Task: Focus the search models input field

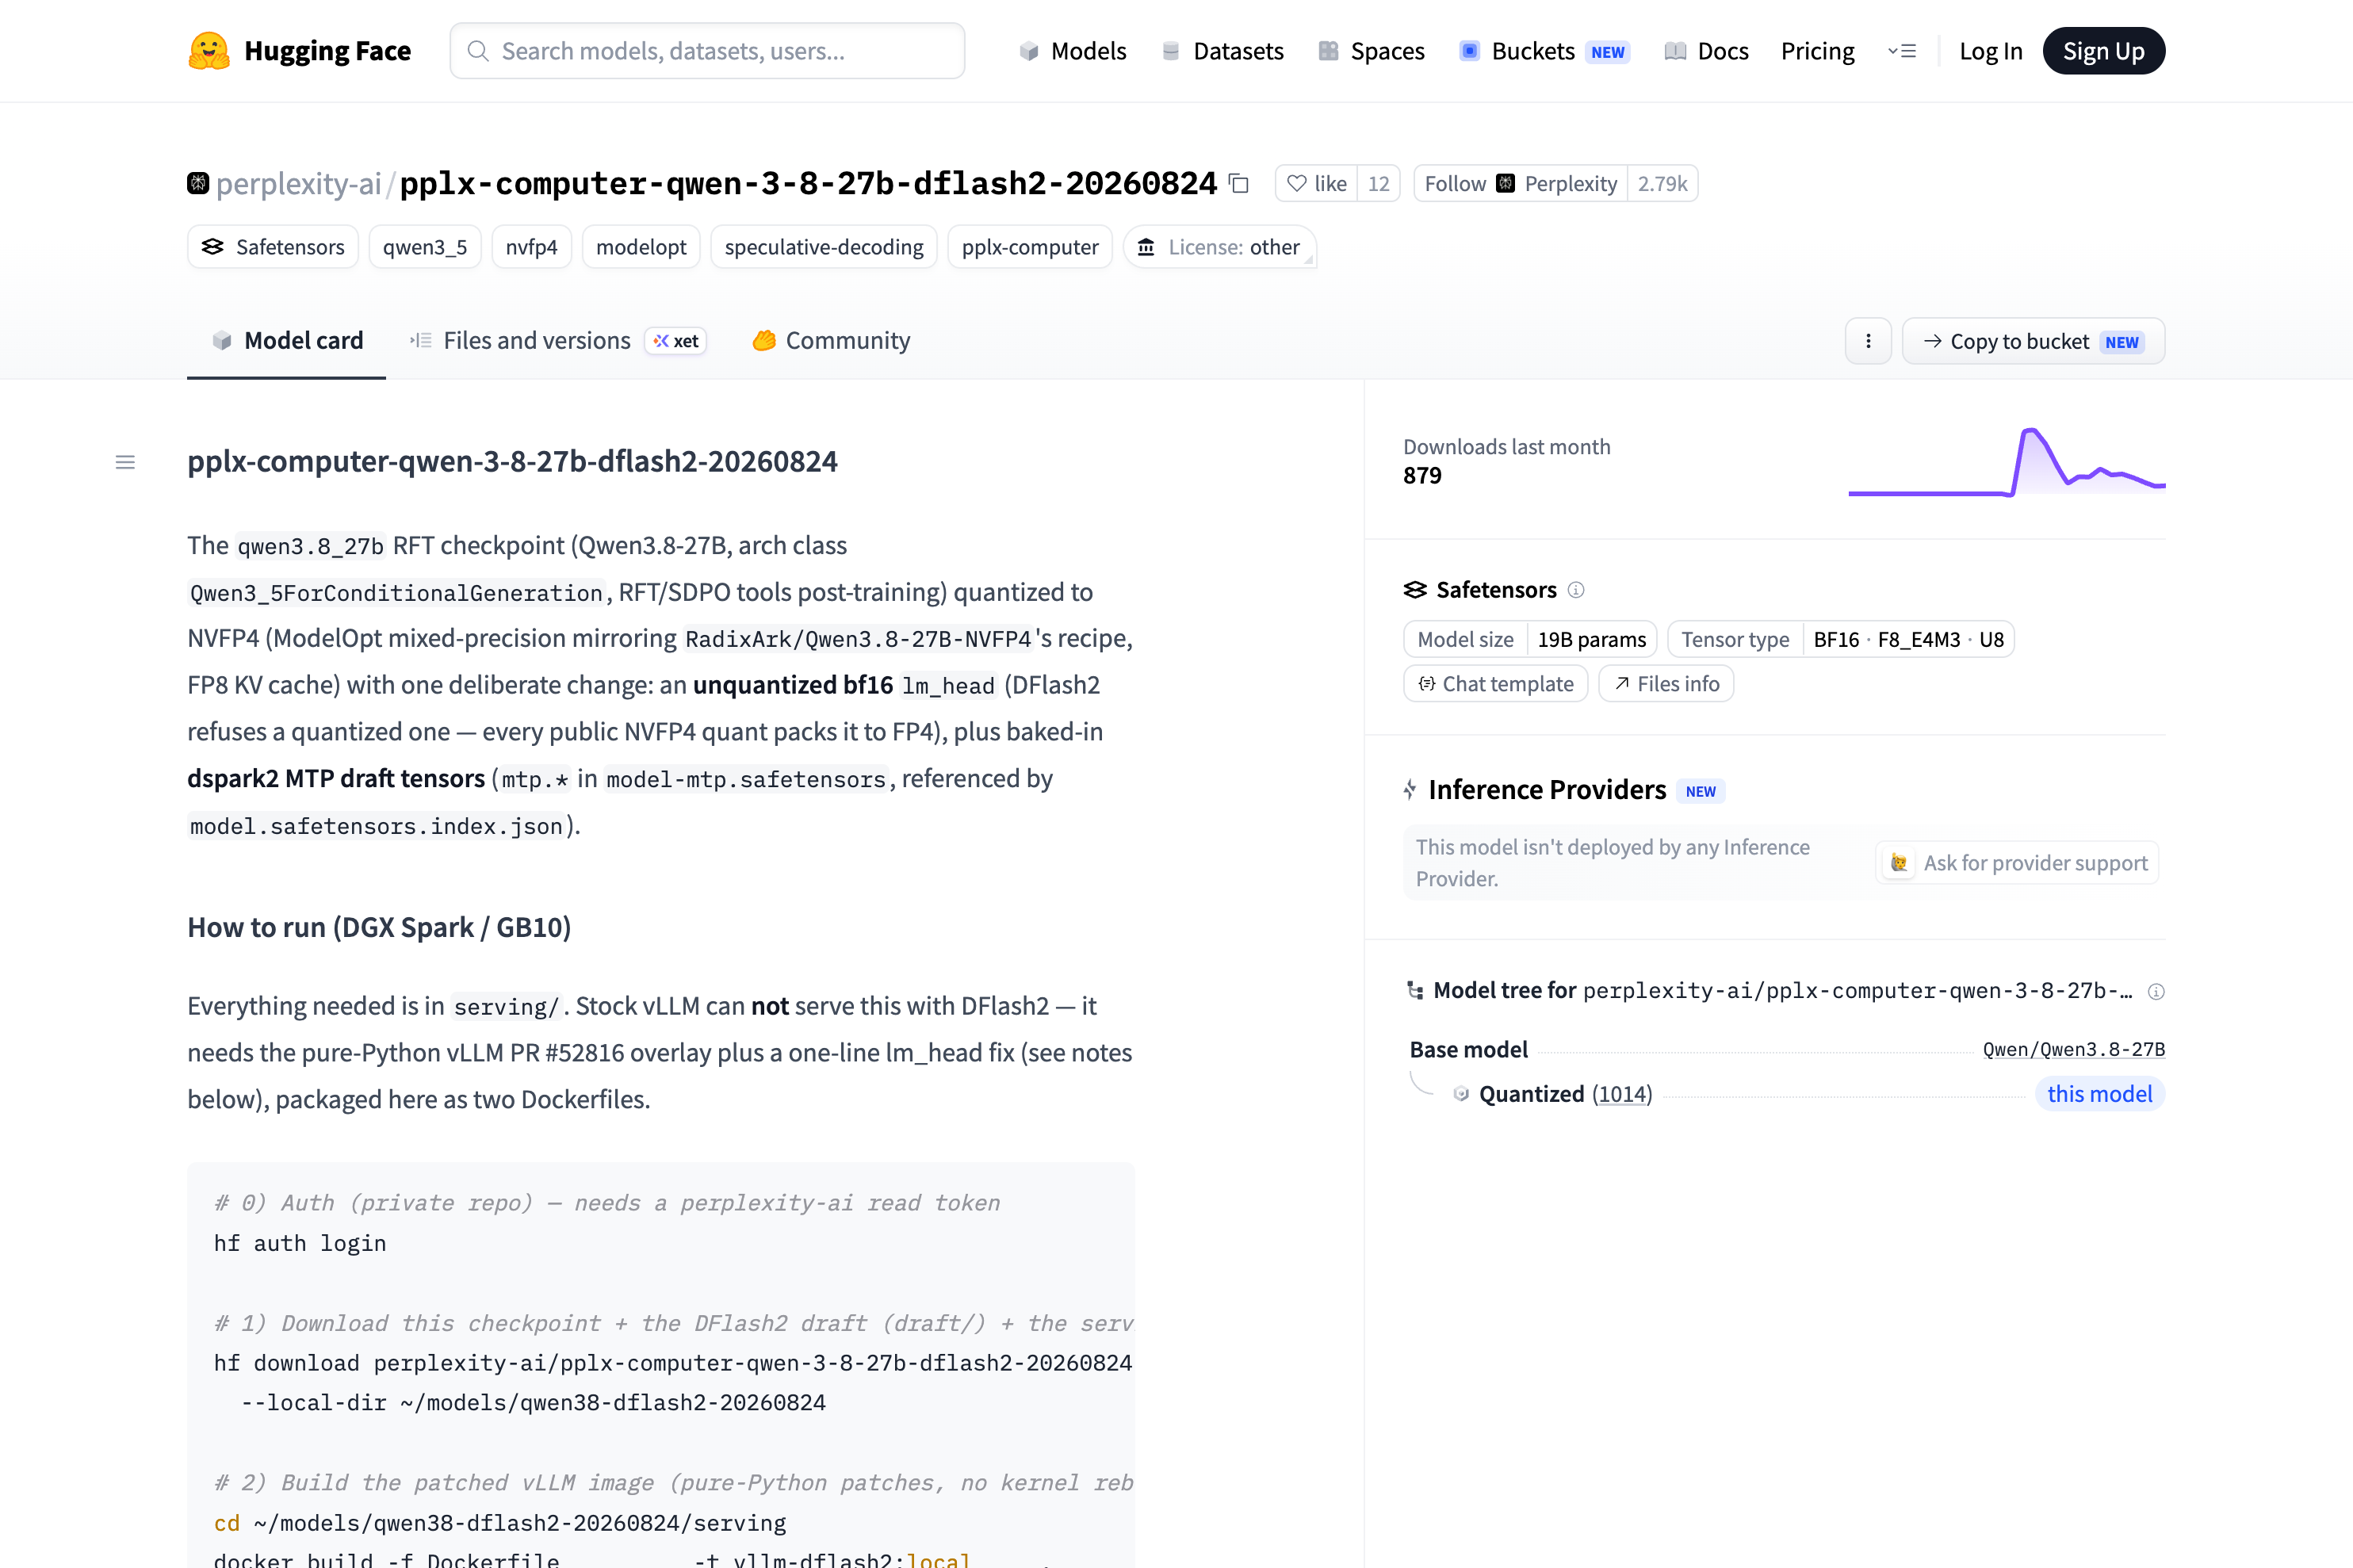Action: [x=707, y=51]
